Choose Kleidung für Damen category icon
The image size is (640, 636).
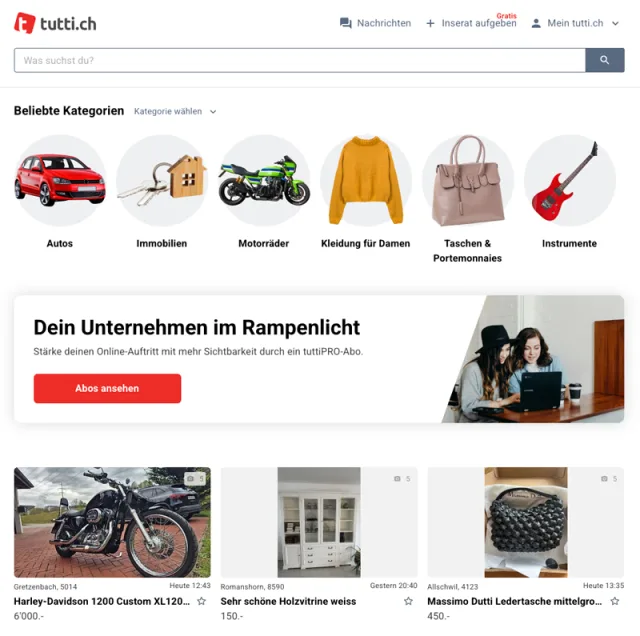(366, 180)
